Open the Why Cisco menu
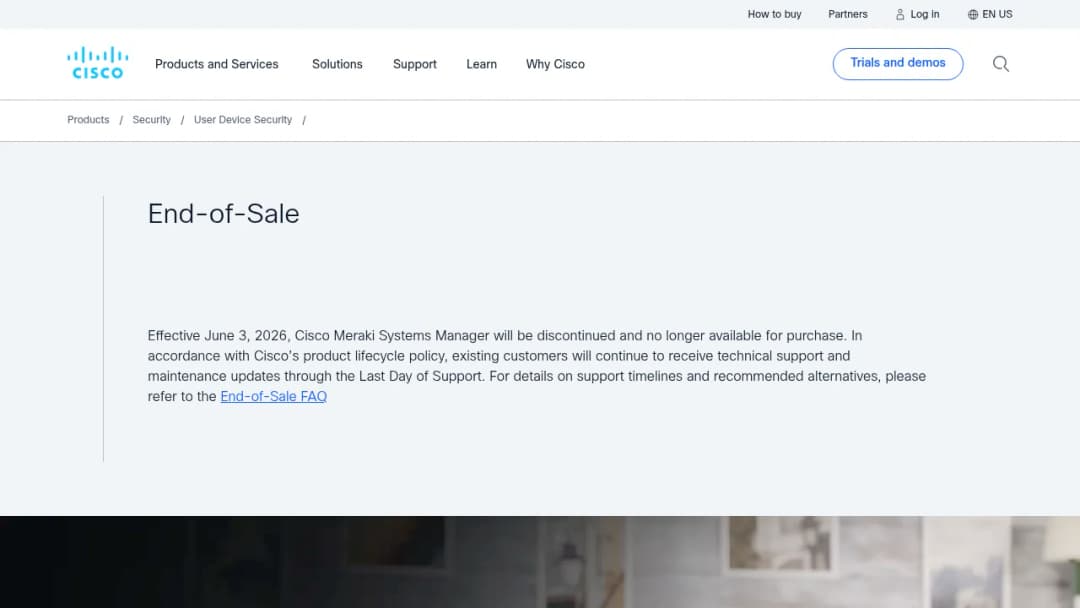Viewport: 1080px width, 608px height. [555, 64]
